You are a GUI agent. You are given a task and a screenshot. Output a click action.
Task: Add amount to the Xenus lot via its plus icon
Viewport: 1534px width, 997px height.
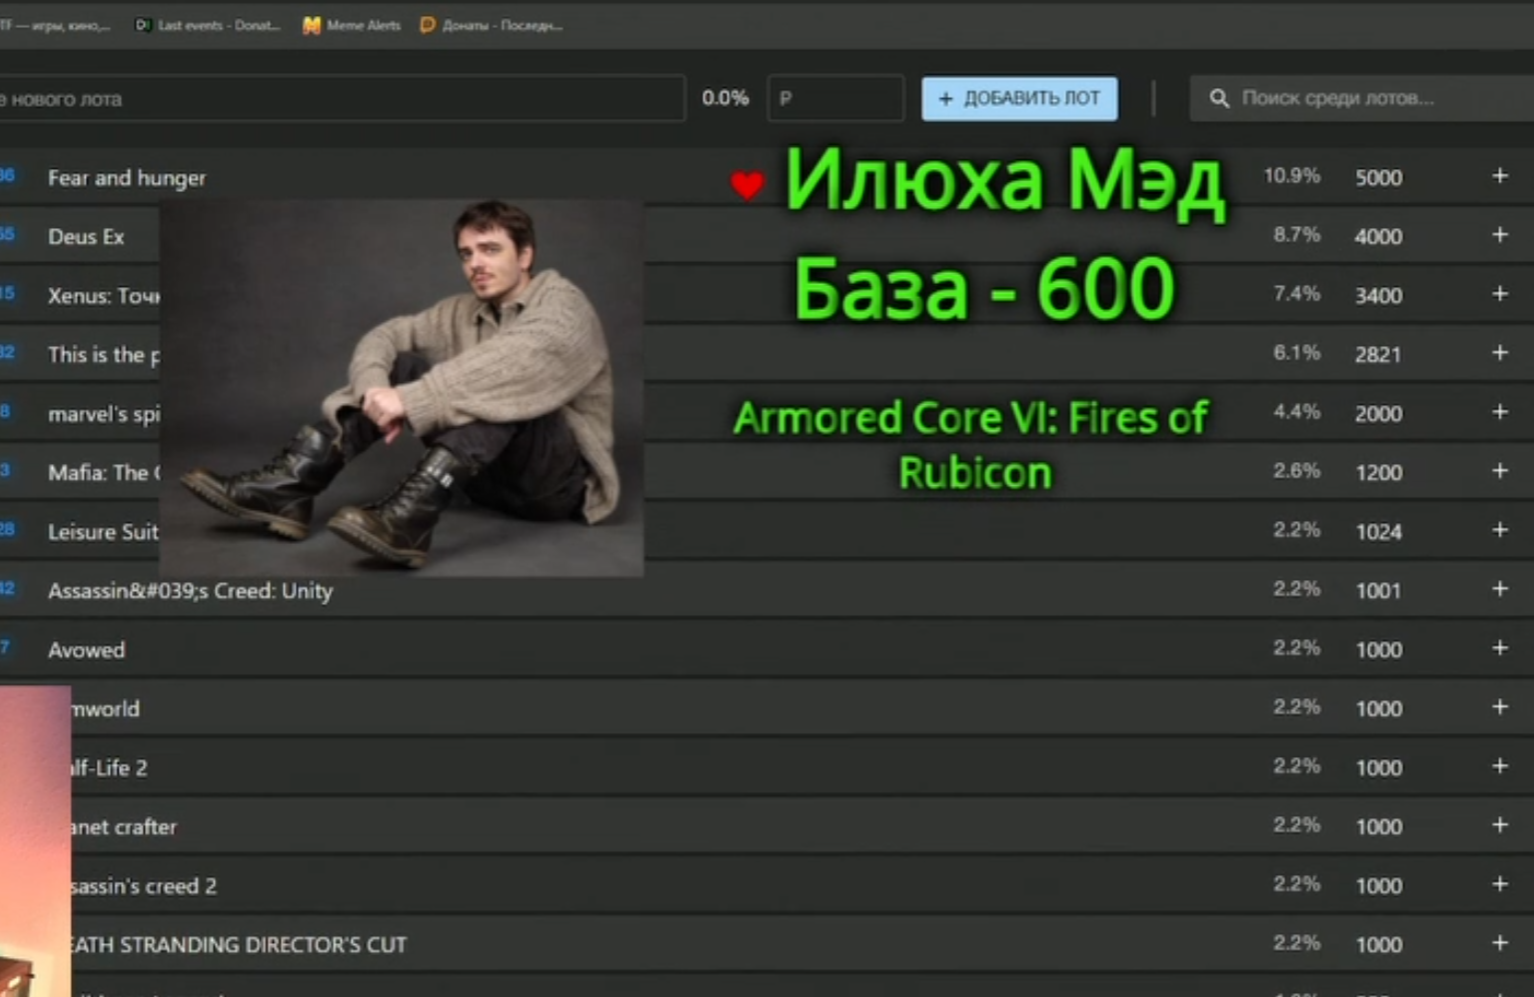click(1500, 294)
